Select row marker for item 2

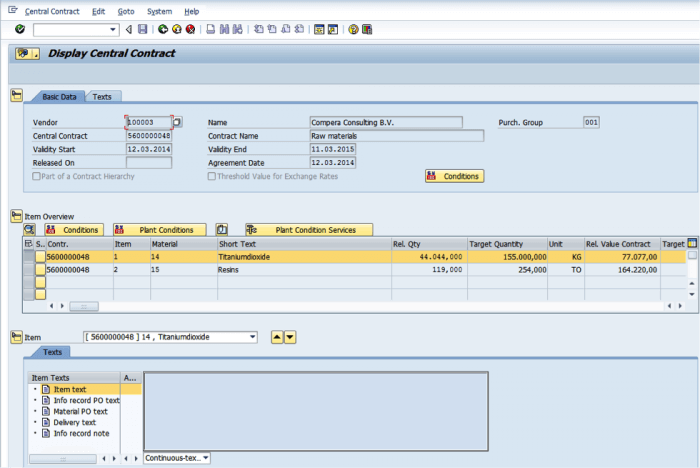[x=29, y=269]
